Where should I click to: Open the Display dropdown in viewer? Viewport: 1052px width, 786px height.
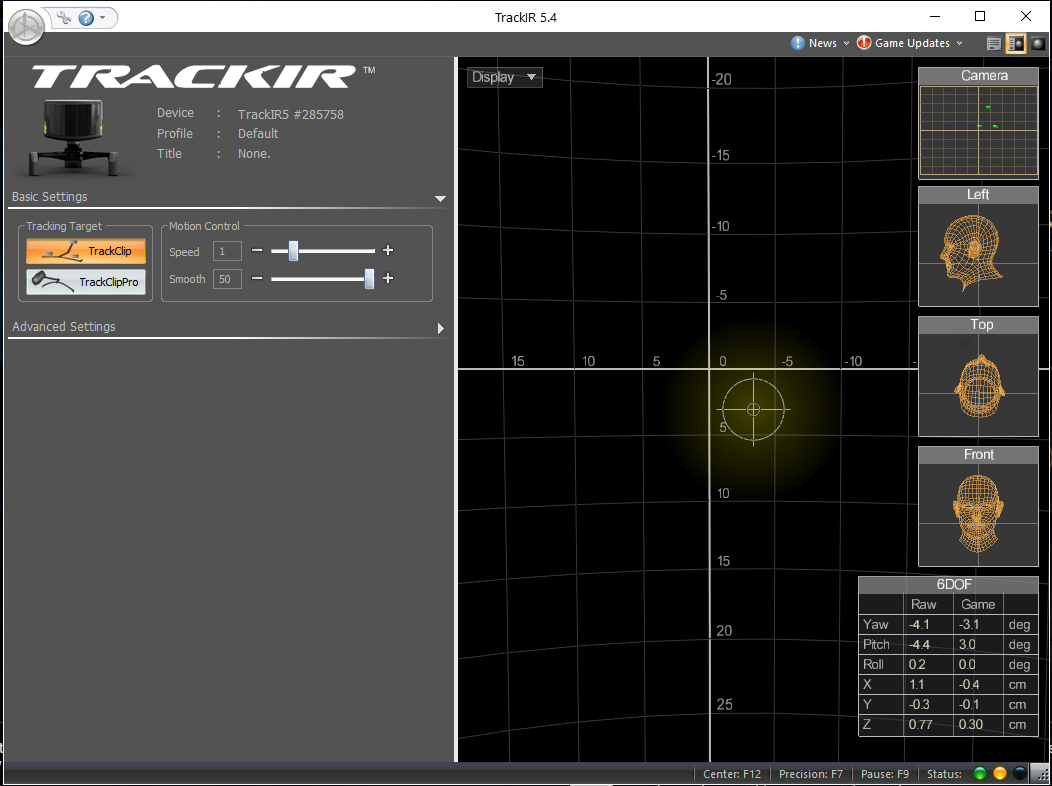click(x=505, y=77)
